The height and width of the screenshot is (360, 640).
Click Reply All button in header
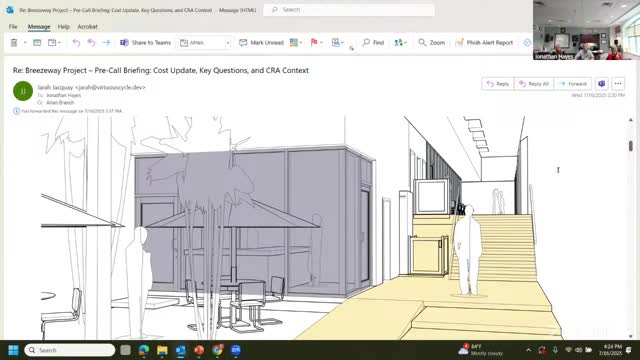[x=534, y=84]
